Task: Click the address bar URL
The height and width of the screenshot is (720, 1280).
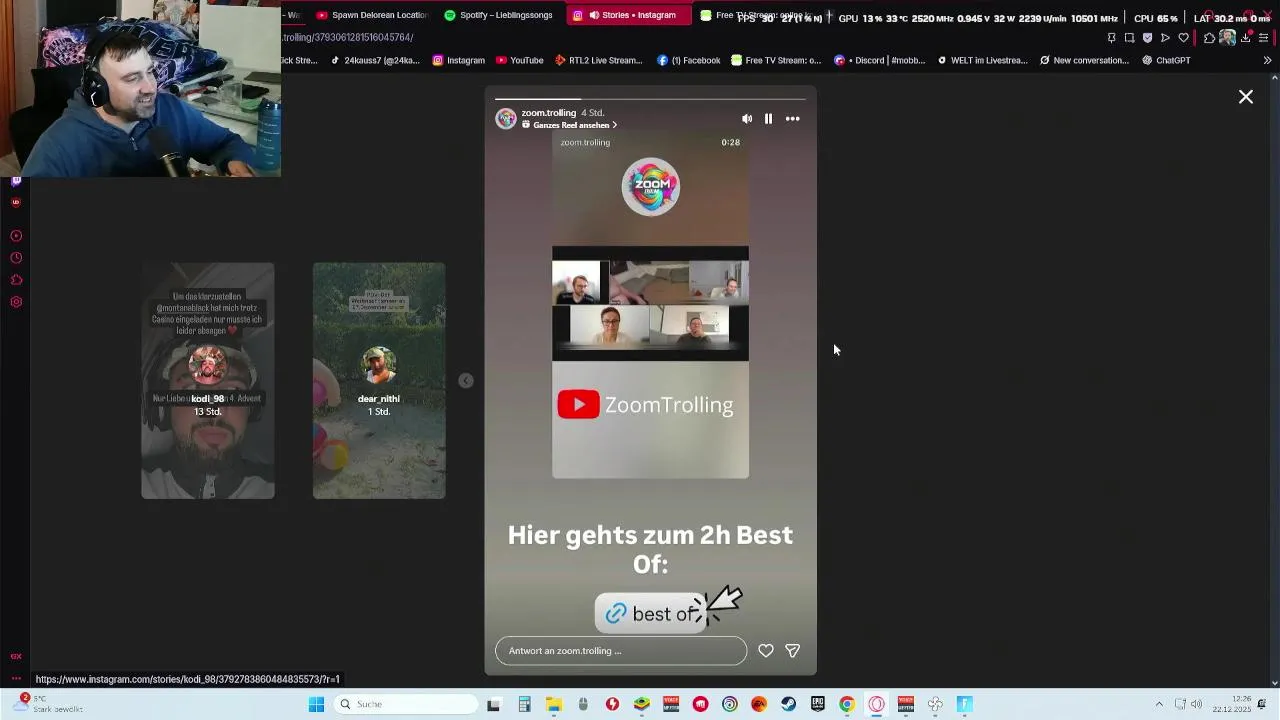Action: [x=348, y=37]
